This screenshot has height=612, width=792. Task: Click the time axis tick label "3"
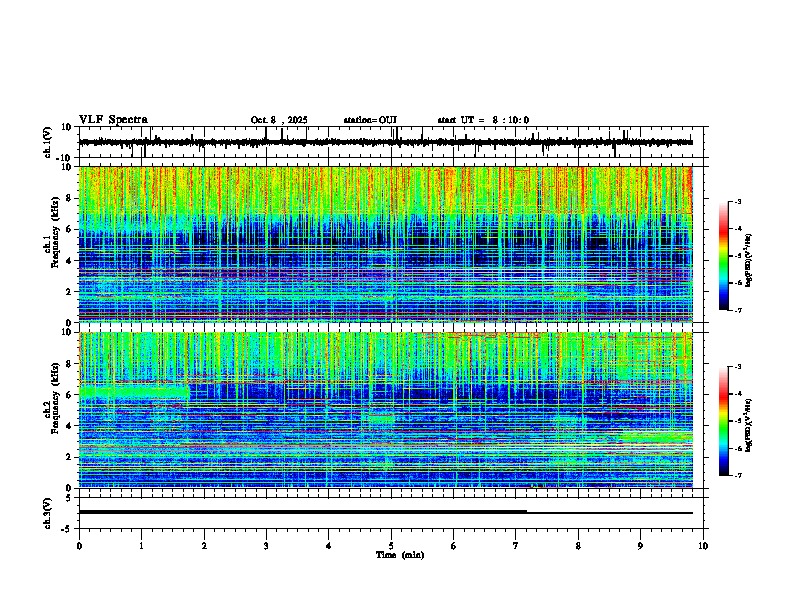(266, 546)
